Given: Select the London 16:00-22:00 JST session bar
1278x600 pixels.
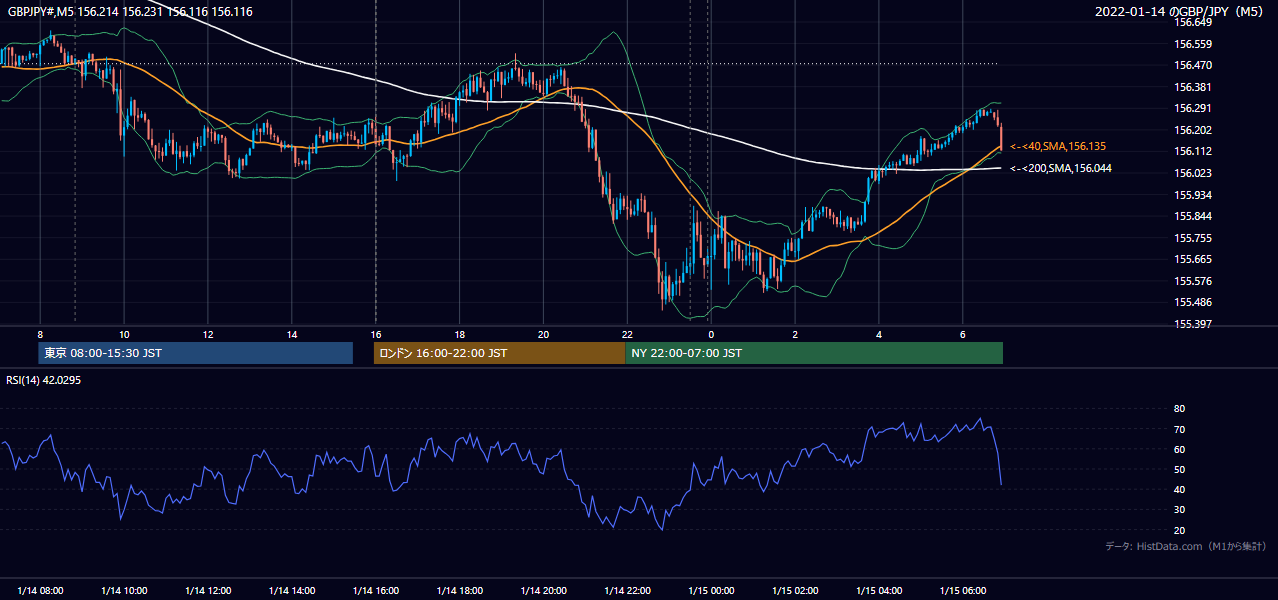Looking at the screenshot, I should [500, 353].
